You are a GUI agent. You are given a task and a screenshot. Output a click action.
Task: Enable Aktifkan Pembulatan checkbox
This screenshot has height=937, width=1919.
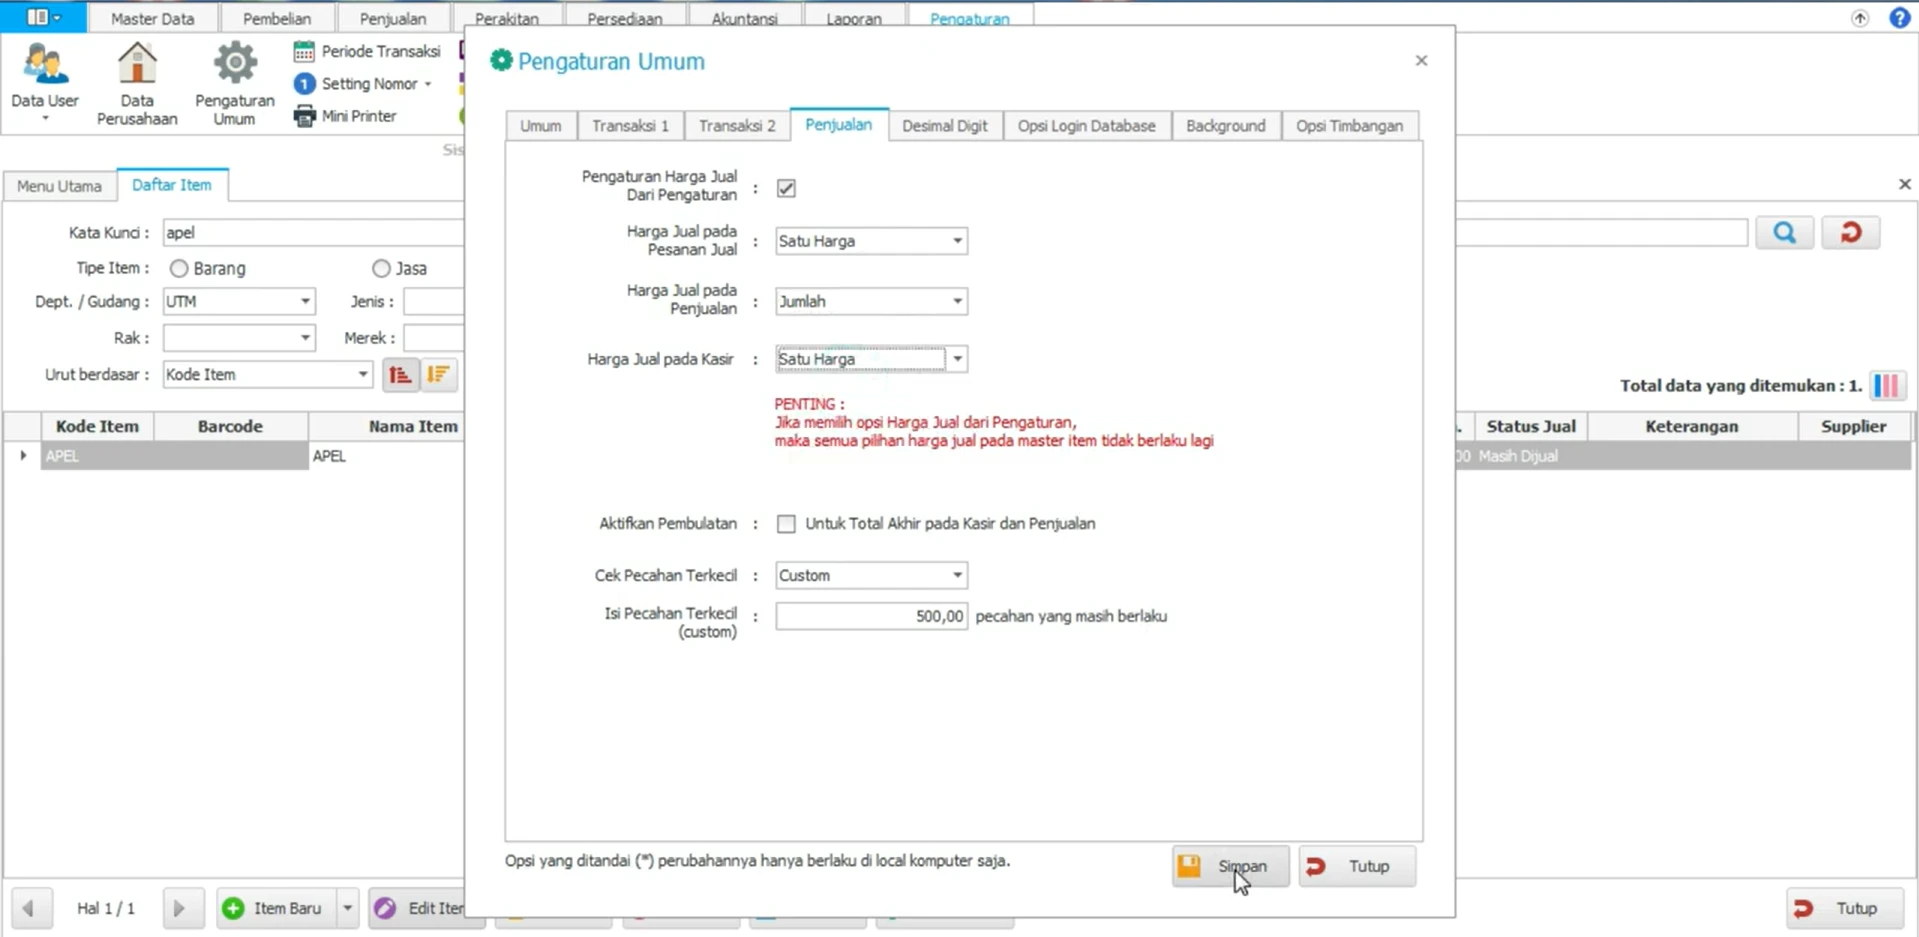[786, 524]
